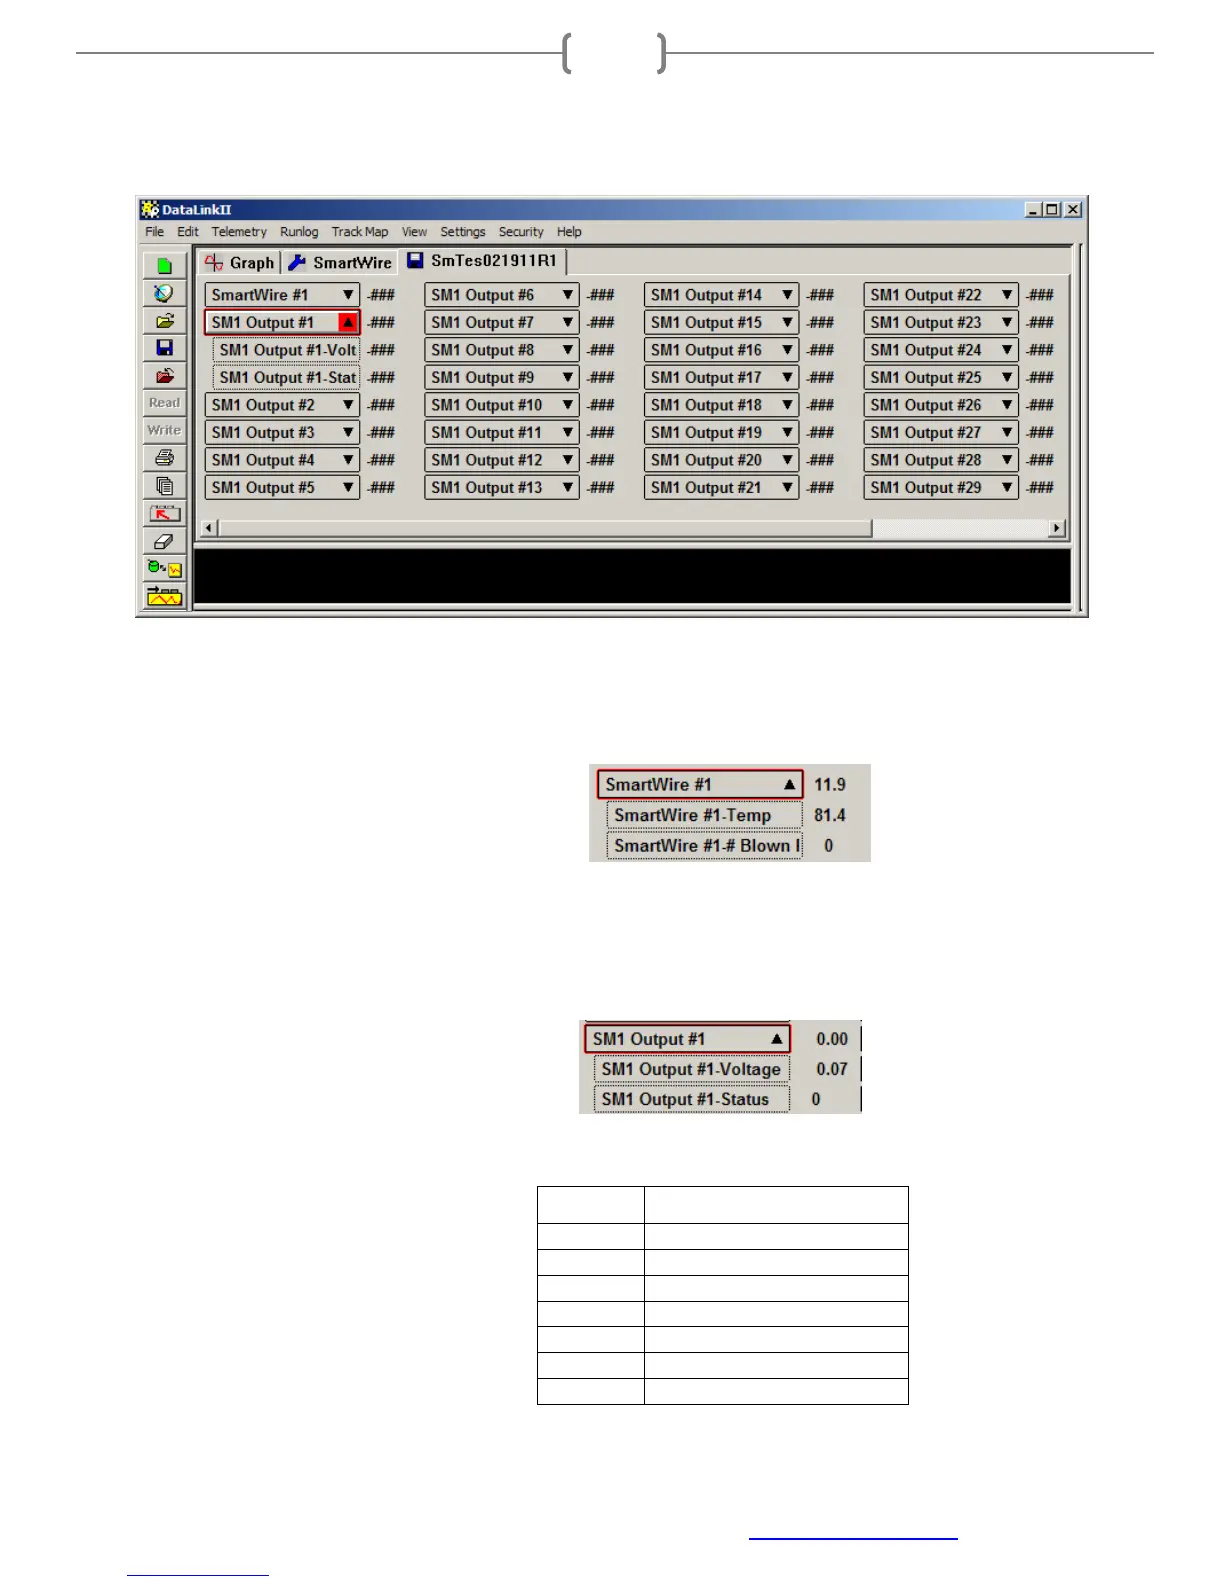Click the Read toolbar button
Viewport: 1224px width, 1584px height.
pos(164,403)
